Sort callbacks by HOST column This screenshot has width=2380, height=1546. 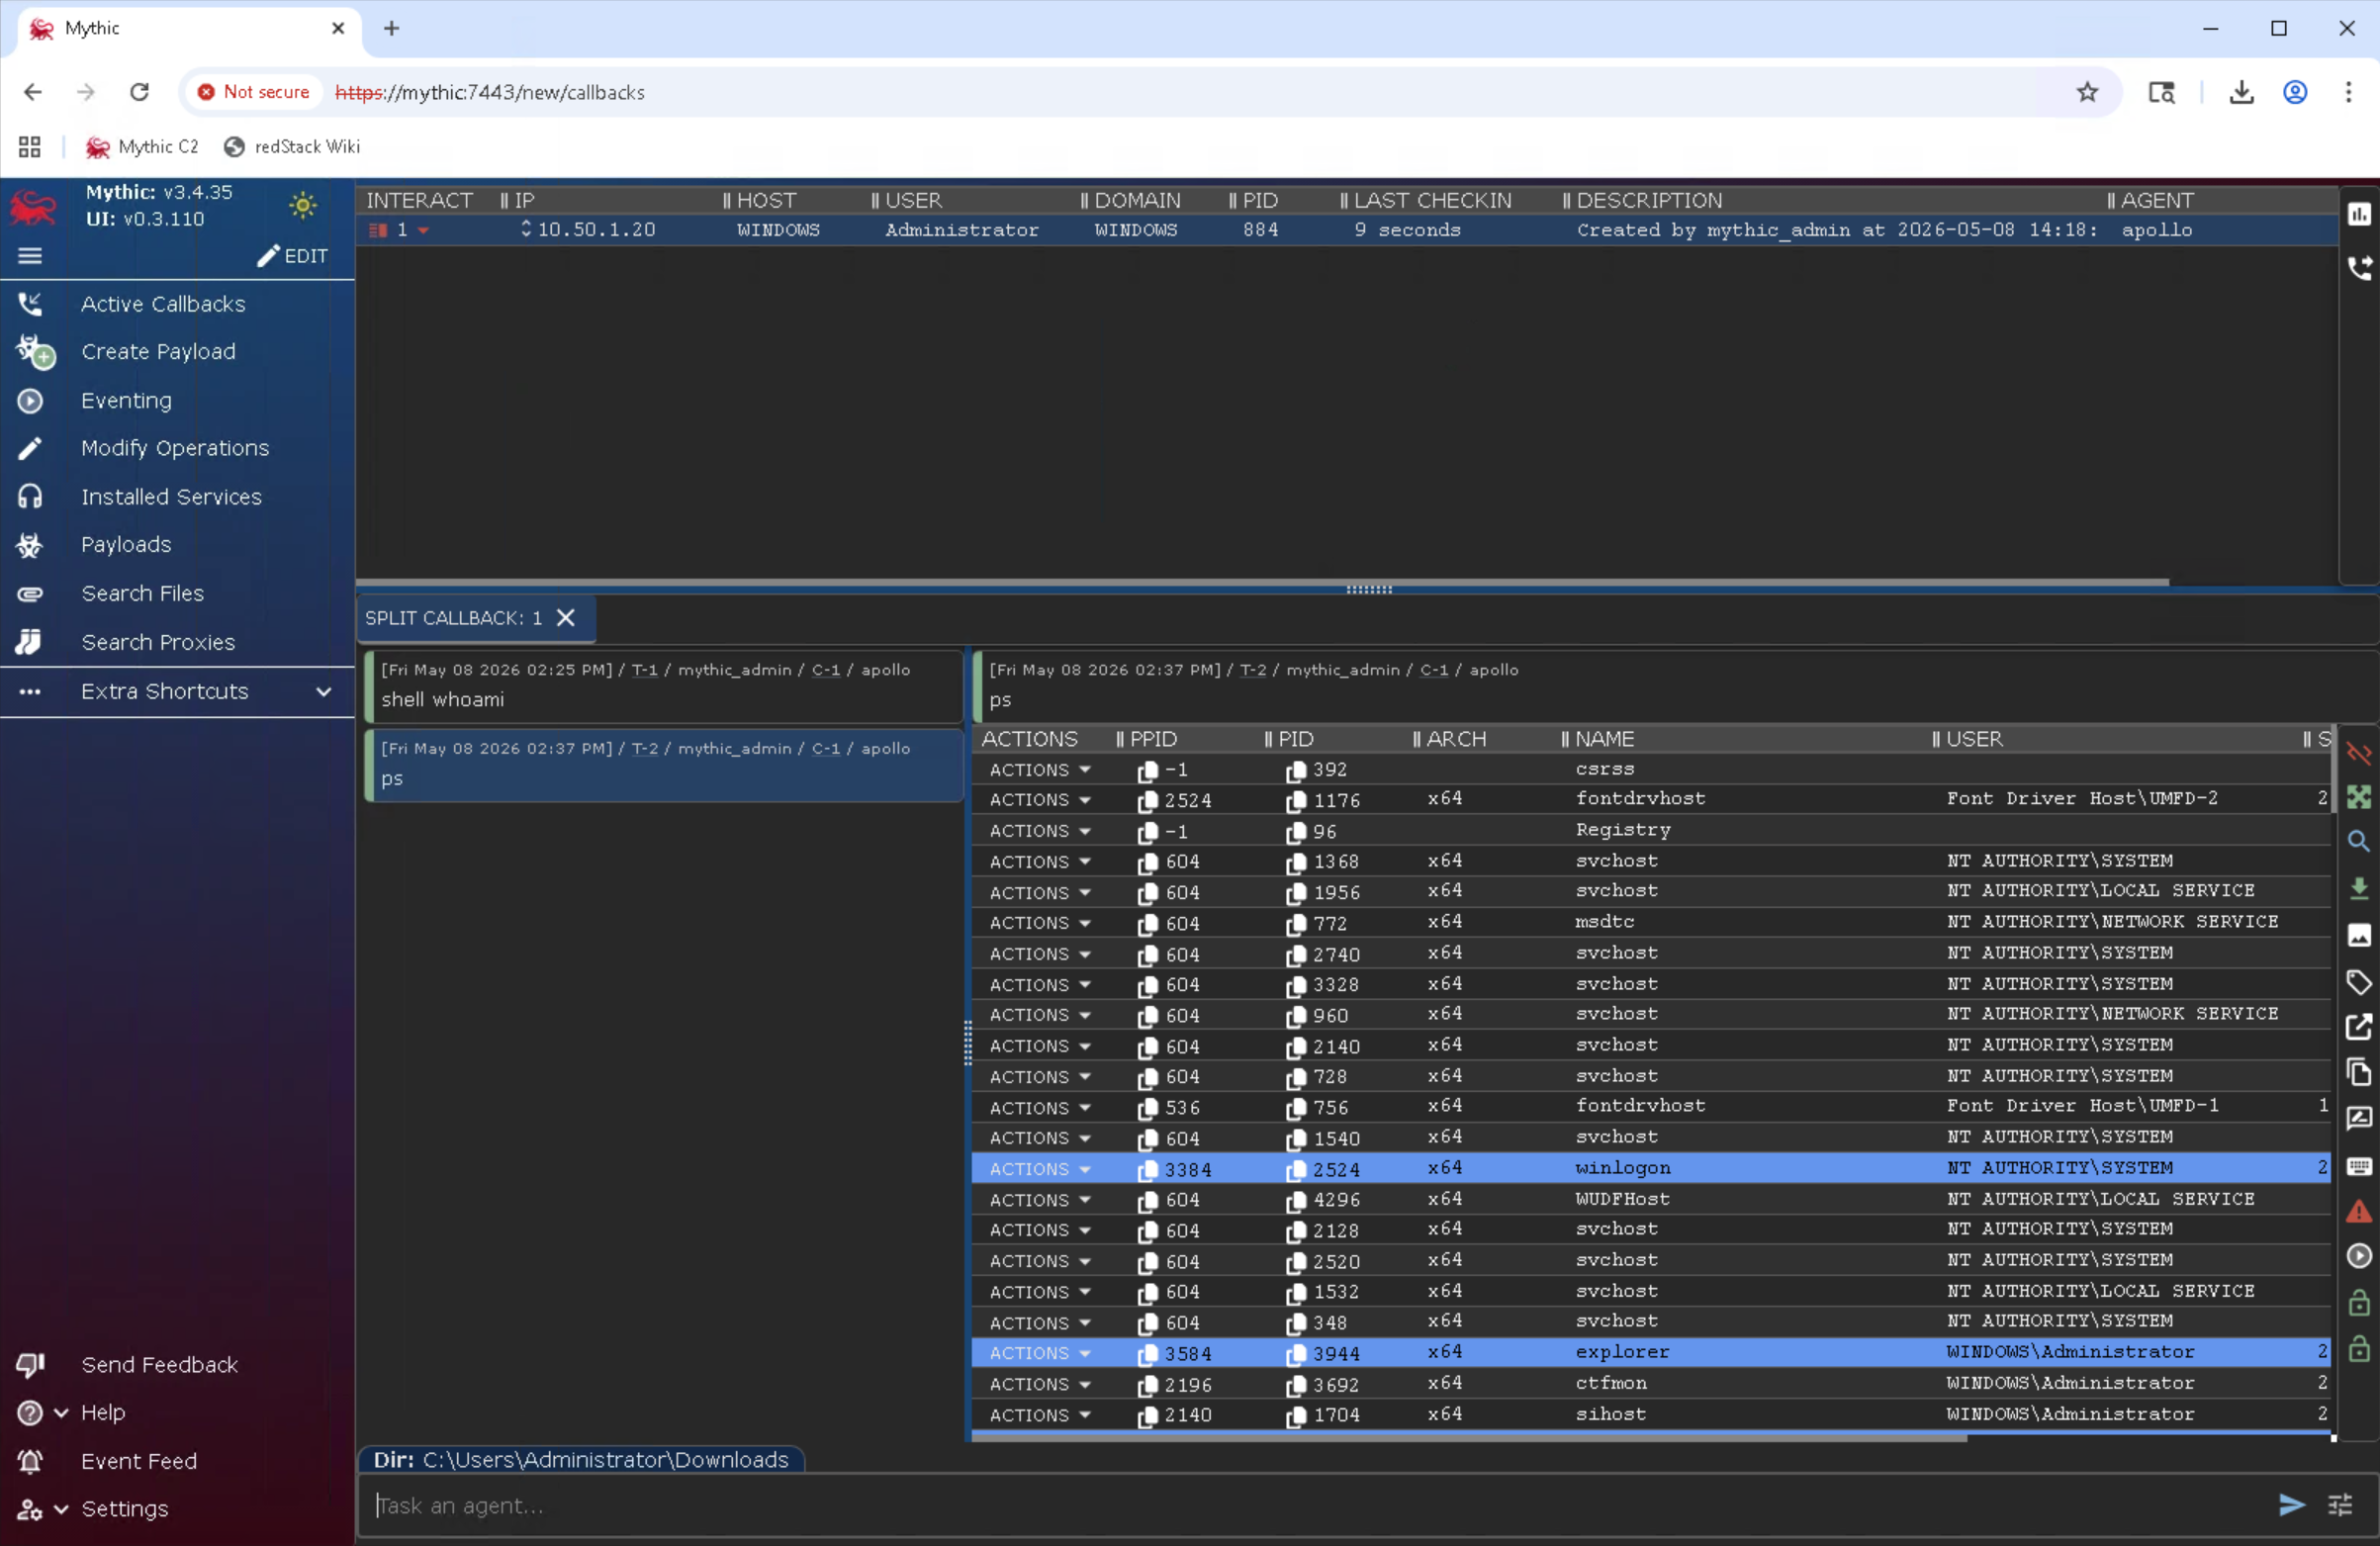[x=766, y=200]
